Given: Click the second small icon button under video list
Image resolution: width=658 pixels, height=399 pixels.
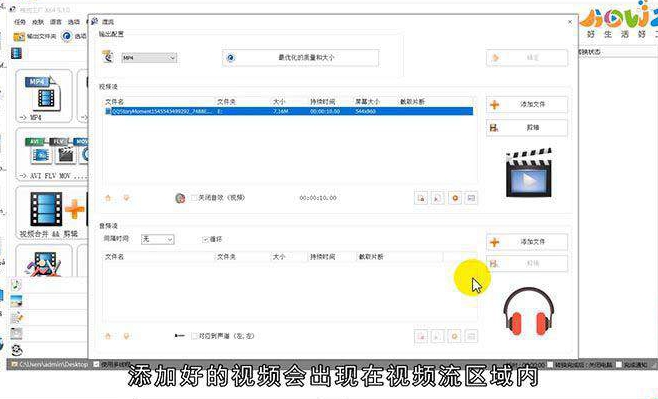Looking at the screenshot, I should (x=438, y=198).
